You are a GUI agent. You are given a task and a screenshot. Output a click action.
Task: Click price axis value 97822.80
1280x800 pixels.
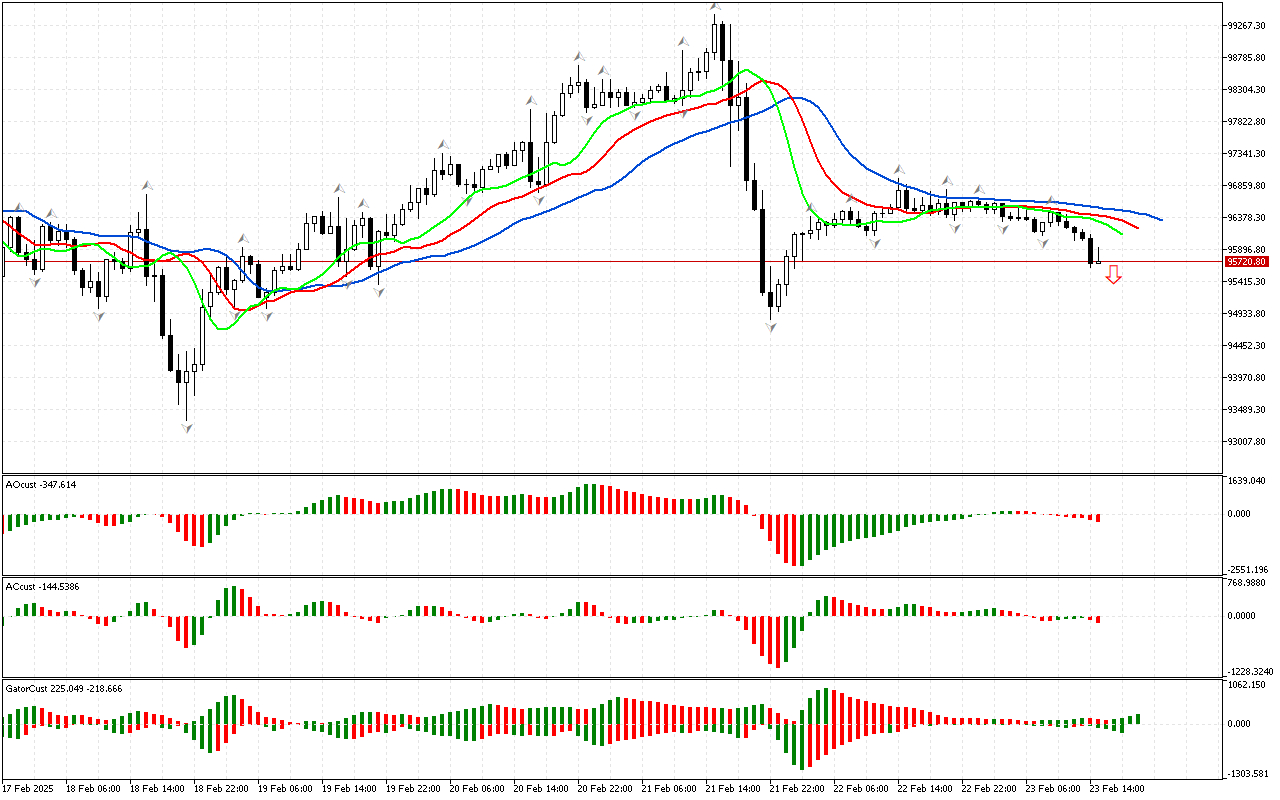coord(1247,122)
